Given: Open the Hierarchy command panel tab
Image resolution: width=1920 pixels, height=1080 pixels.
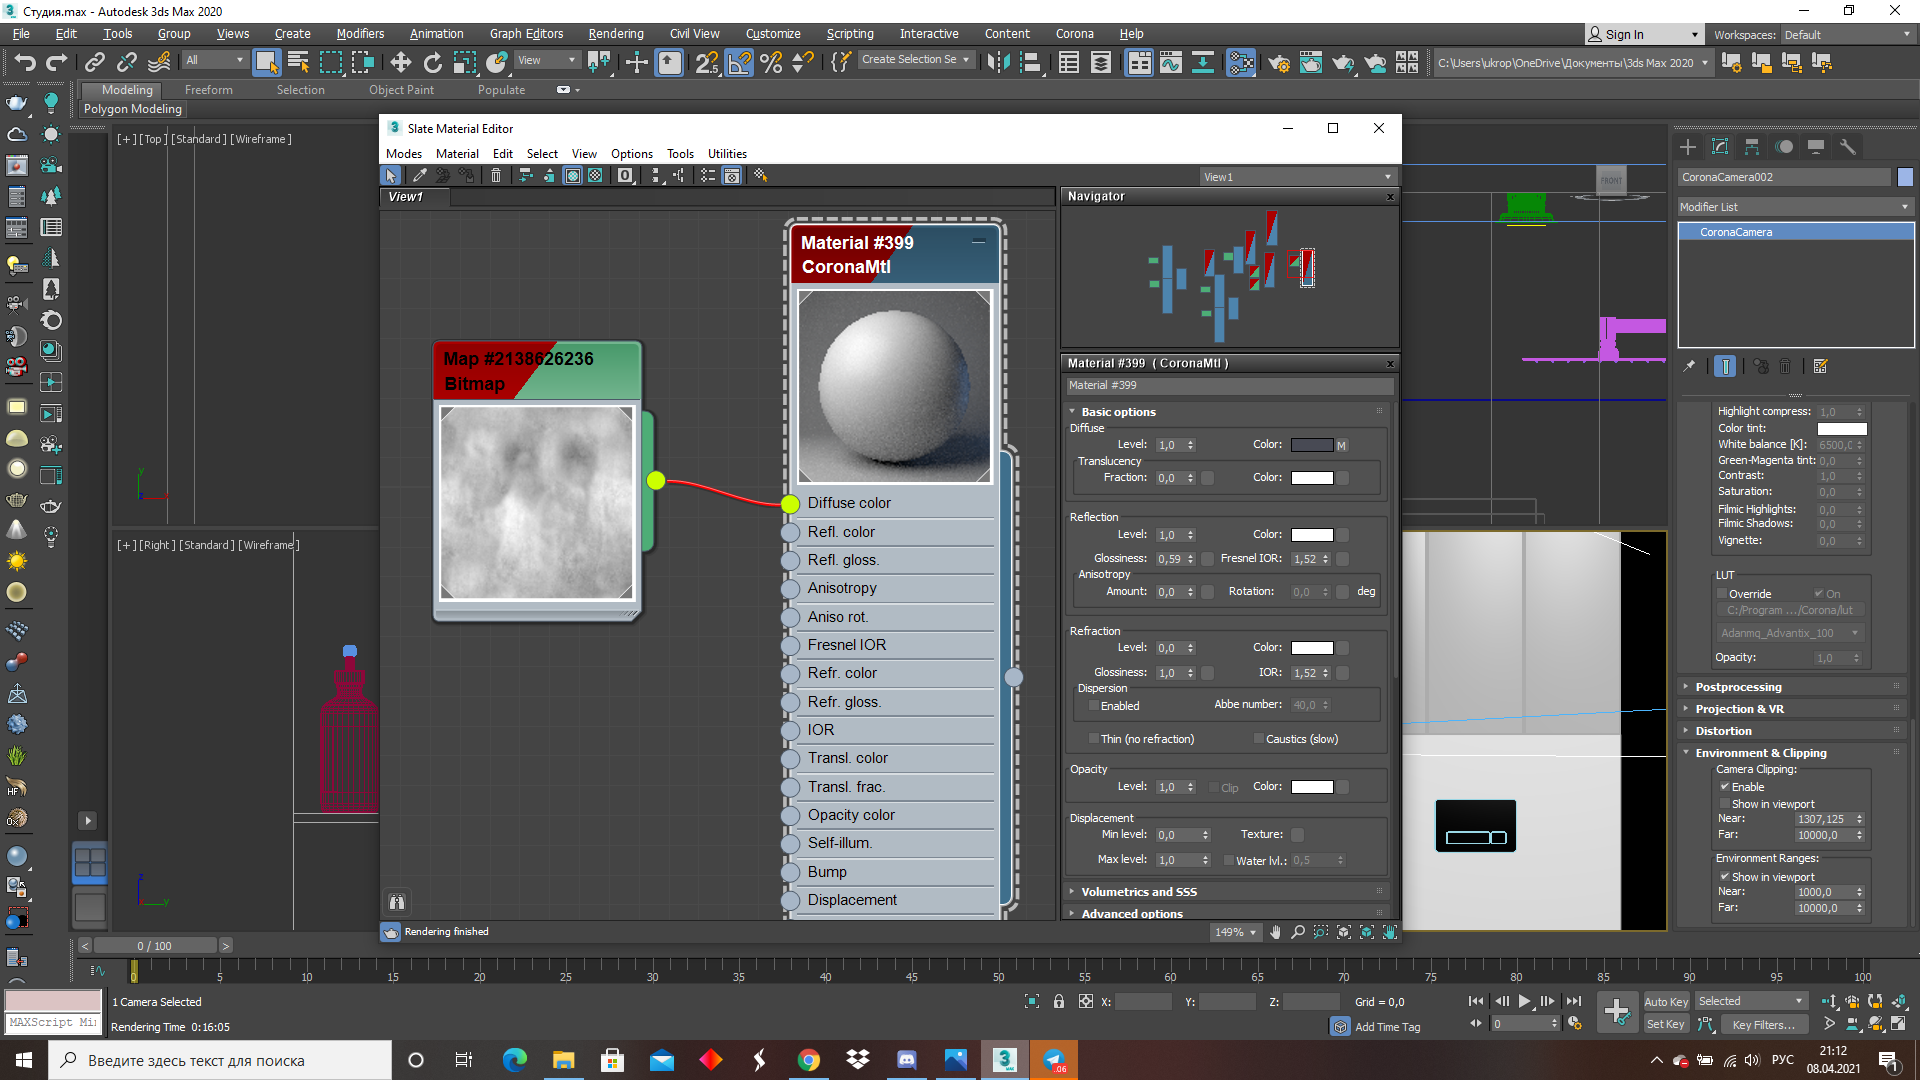Looking at the screenshot, I should click(x=1752, y=147).
